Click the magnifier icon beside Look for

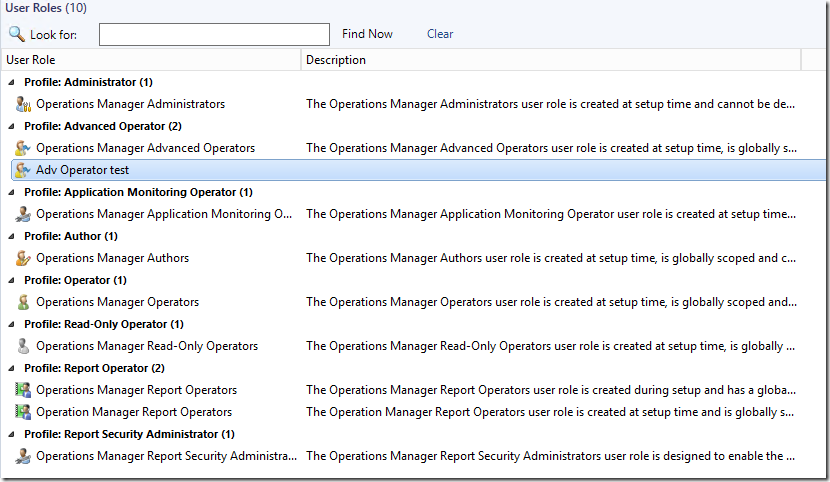coord(16,34)
